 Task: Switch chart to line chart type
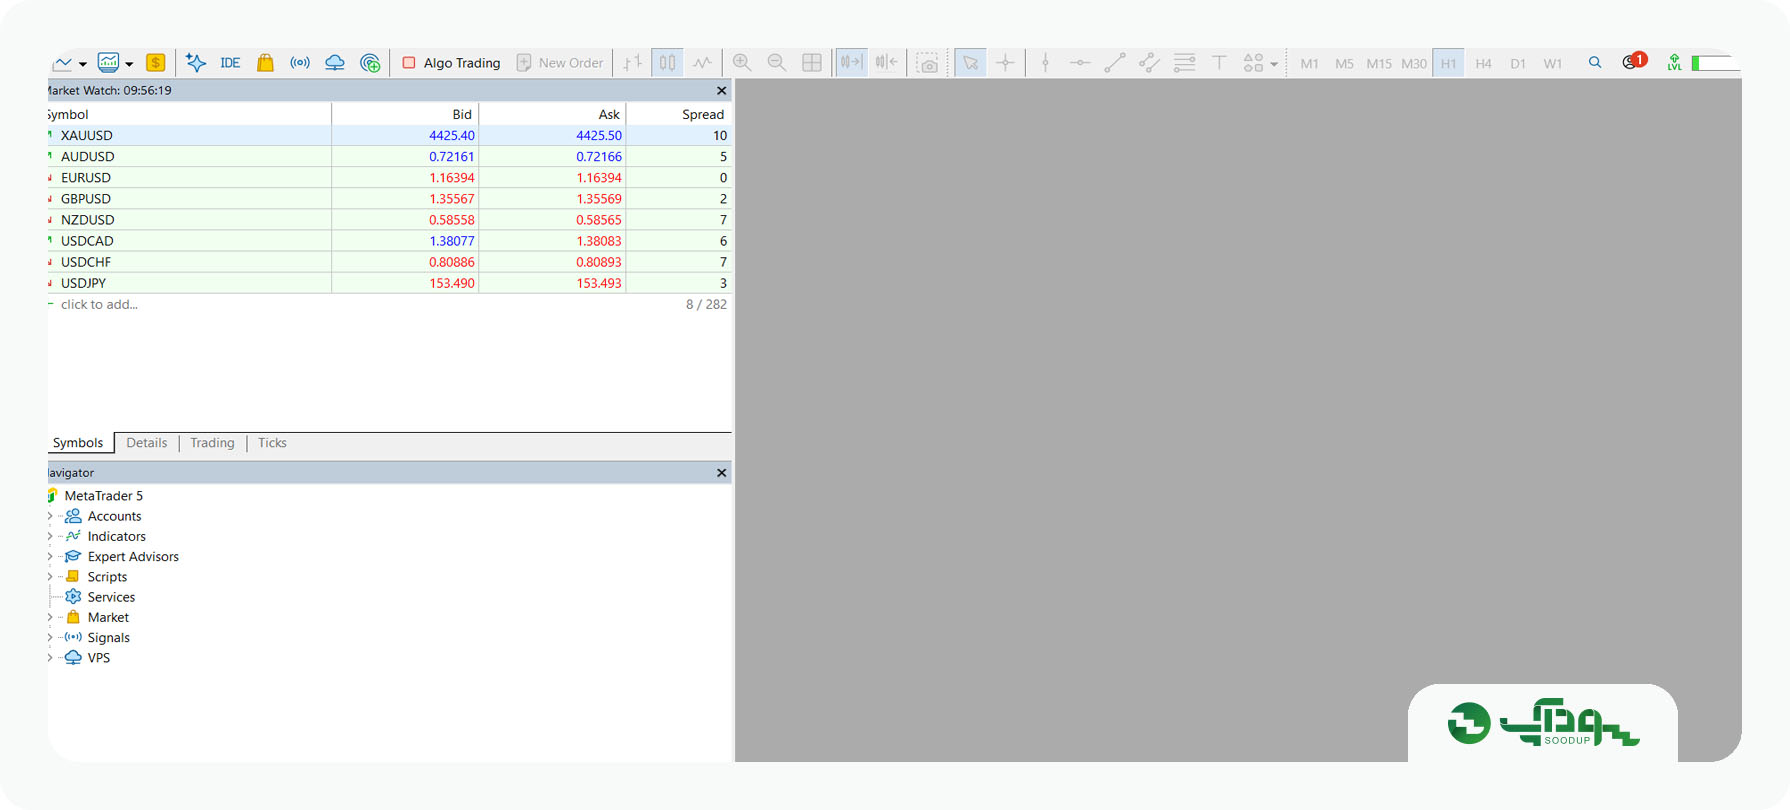[x=702, y=63]
